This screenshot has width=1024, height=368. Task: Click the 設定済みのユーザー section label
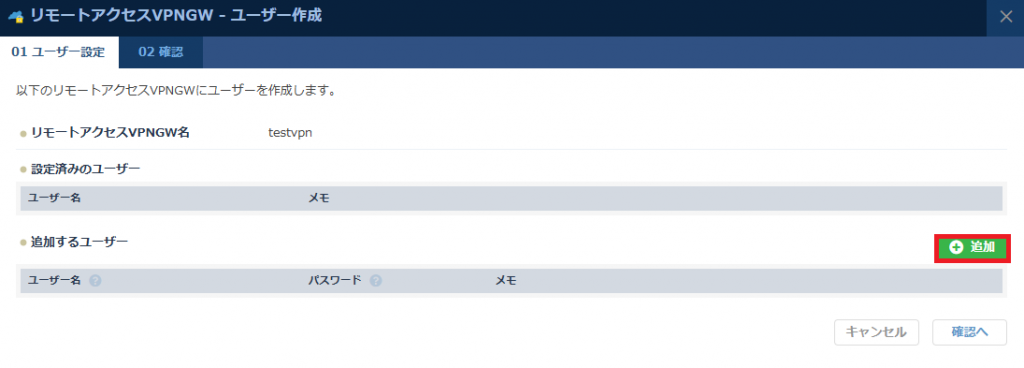click(85, 169)
